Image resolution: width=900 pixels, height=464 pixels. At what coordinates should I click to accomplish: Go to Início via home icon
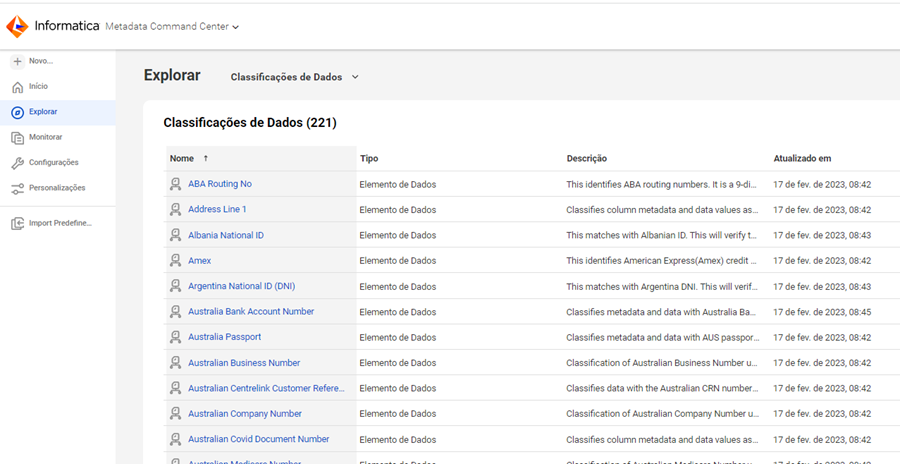[18, 87]
